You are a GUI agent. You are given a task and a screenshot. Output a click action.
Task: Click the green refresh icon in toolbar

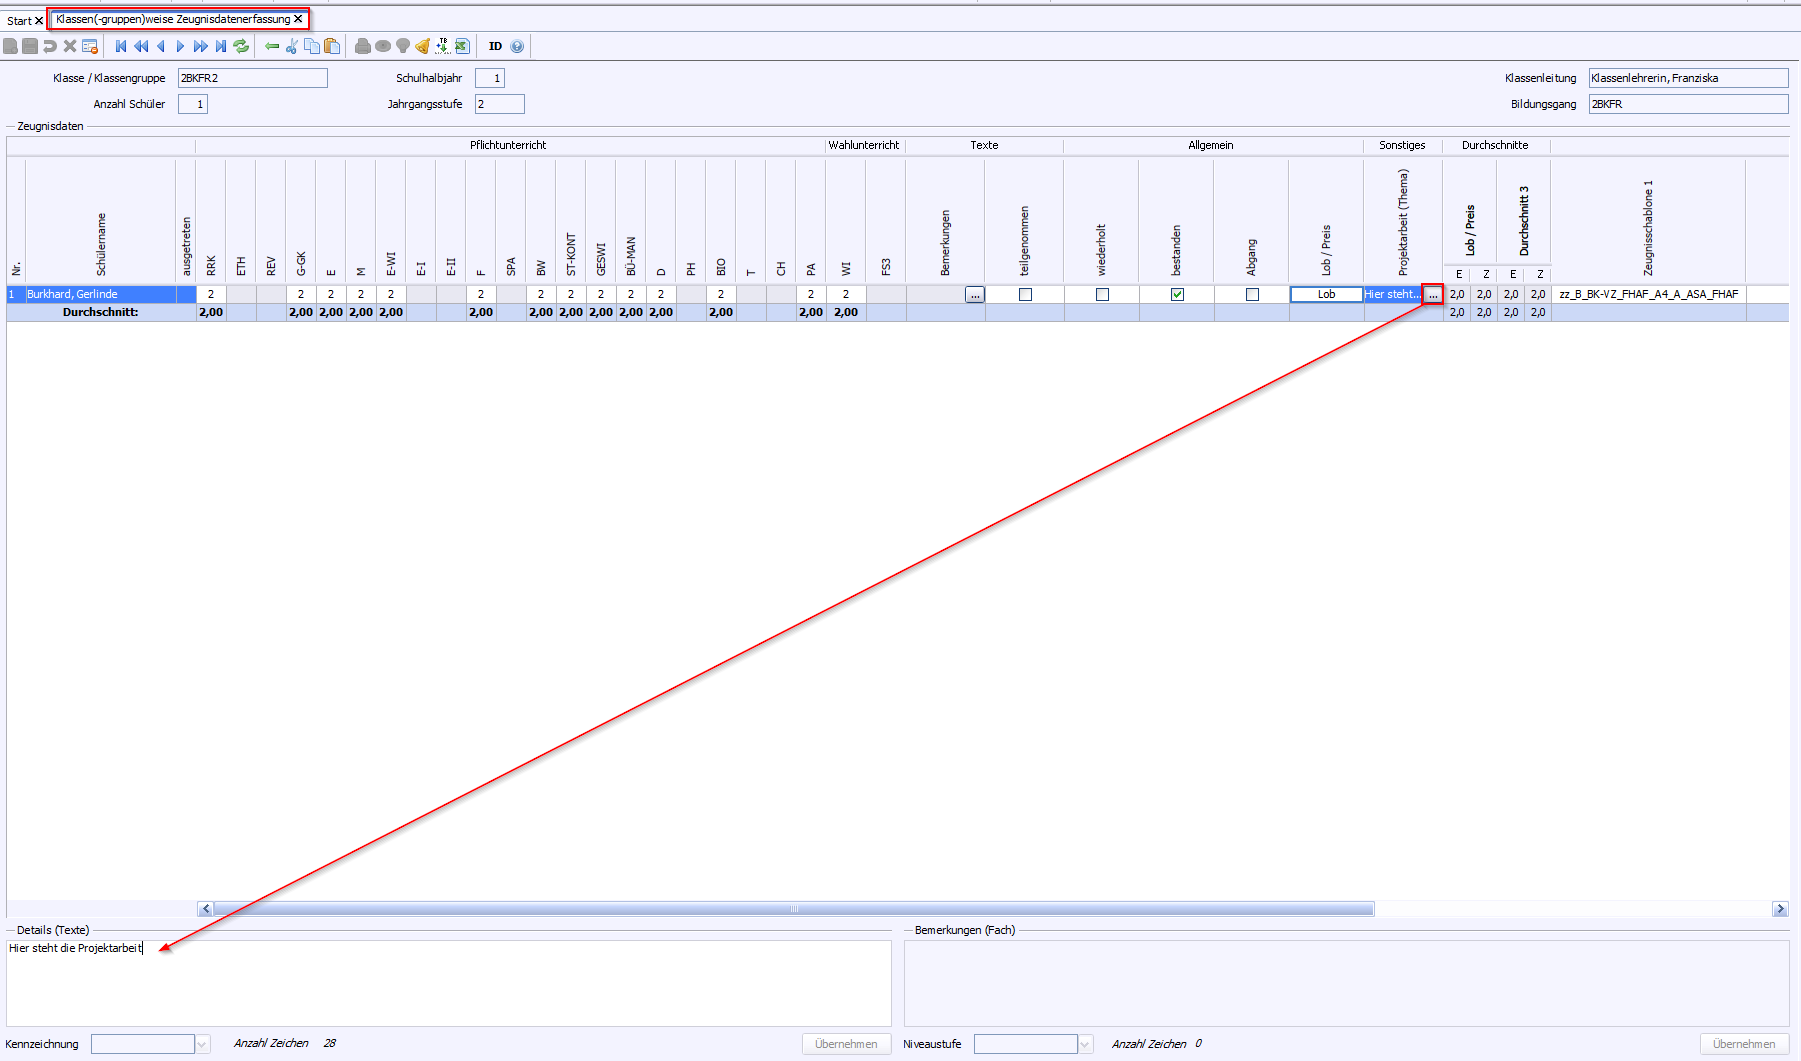241,46
